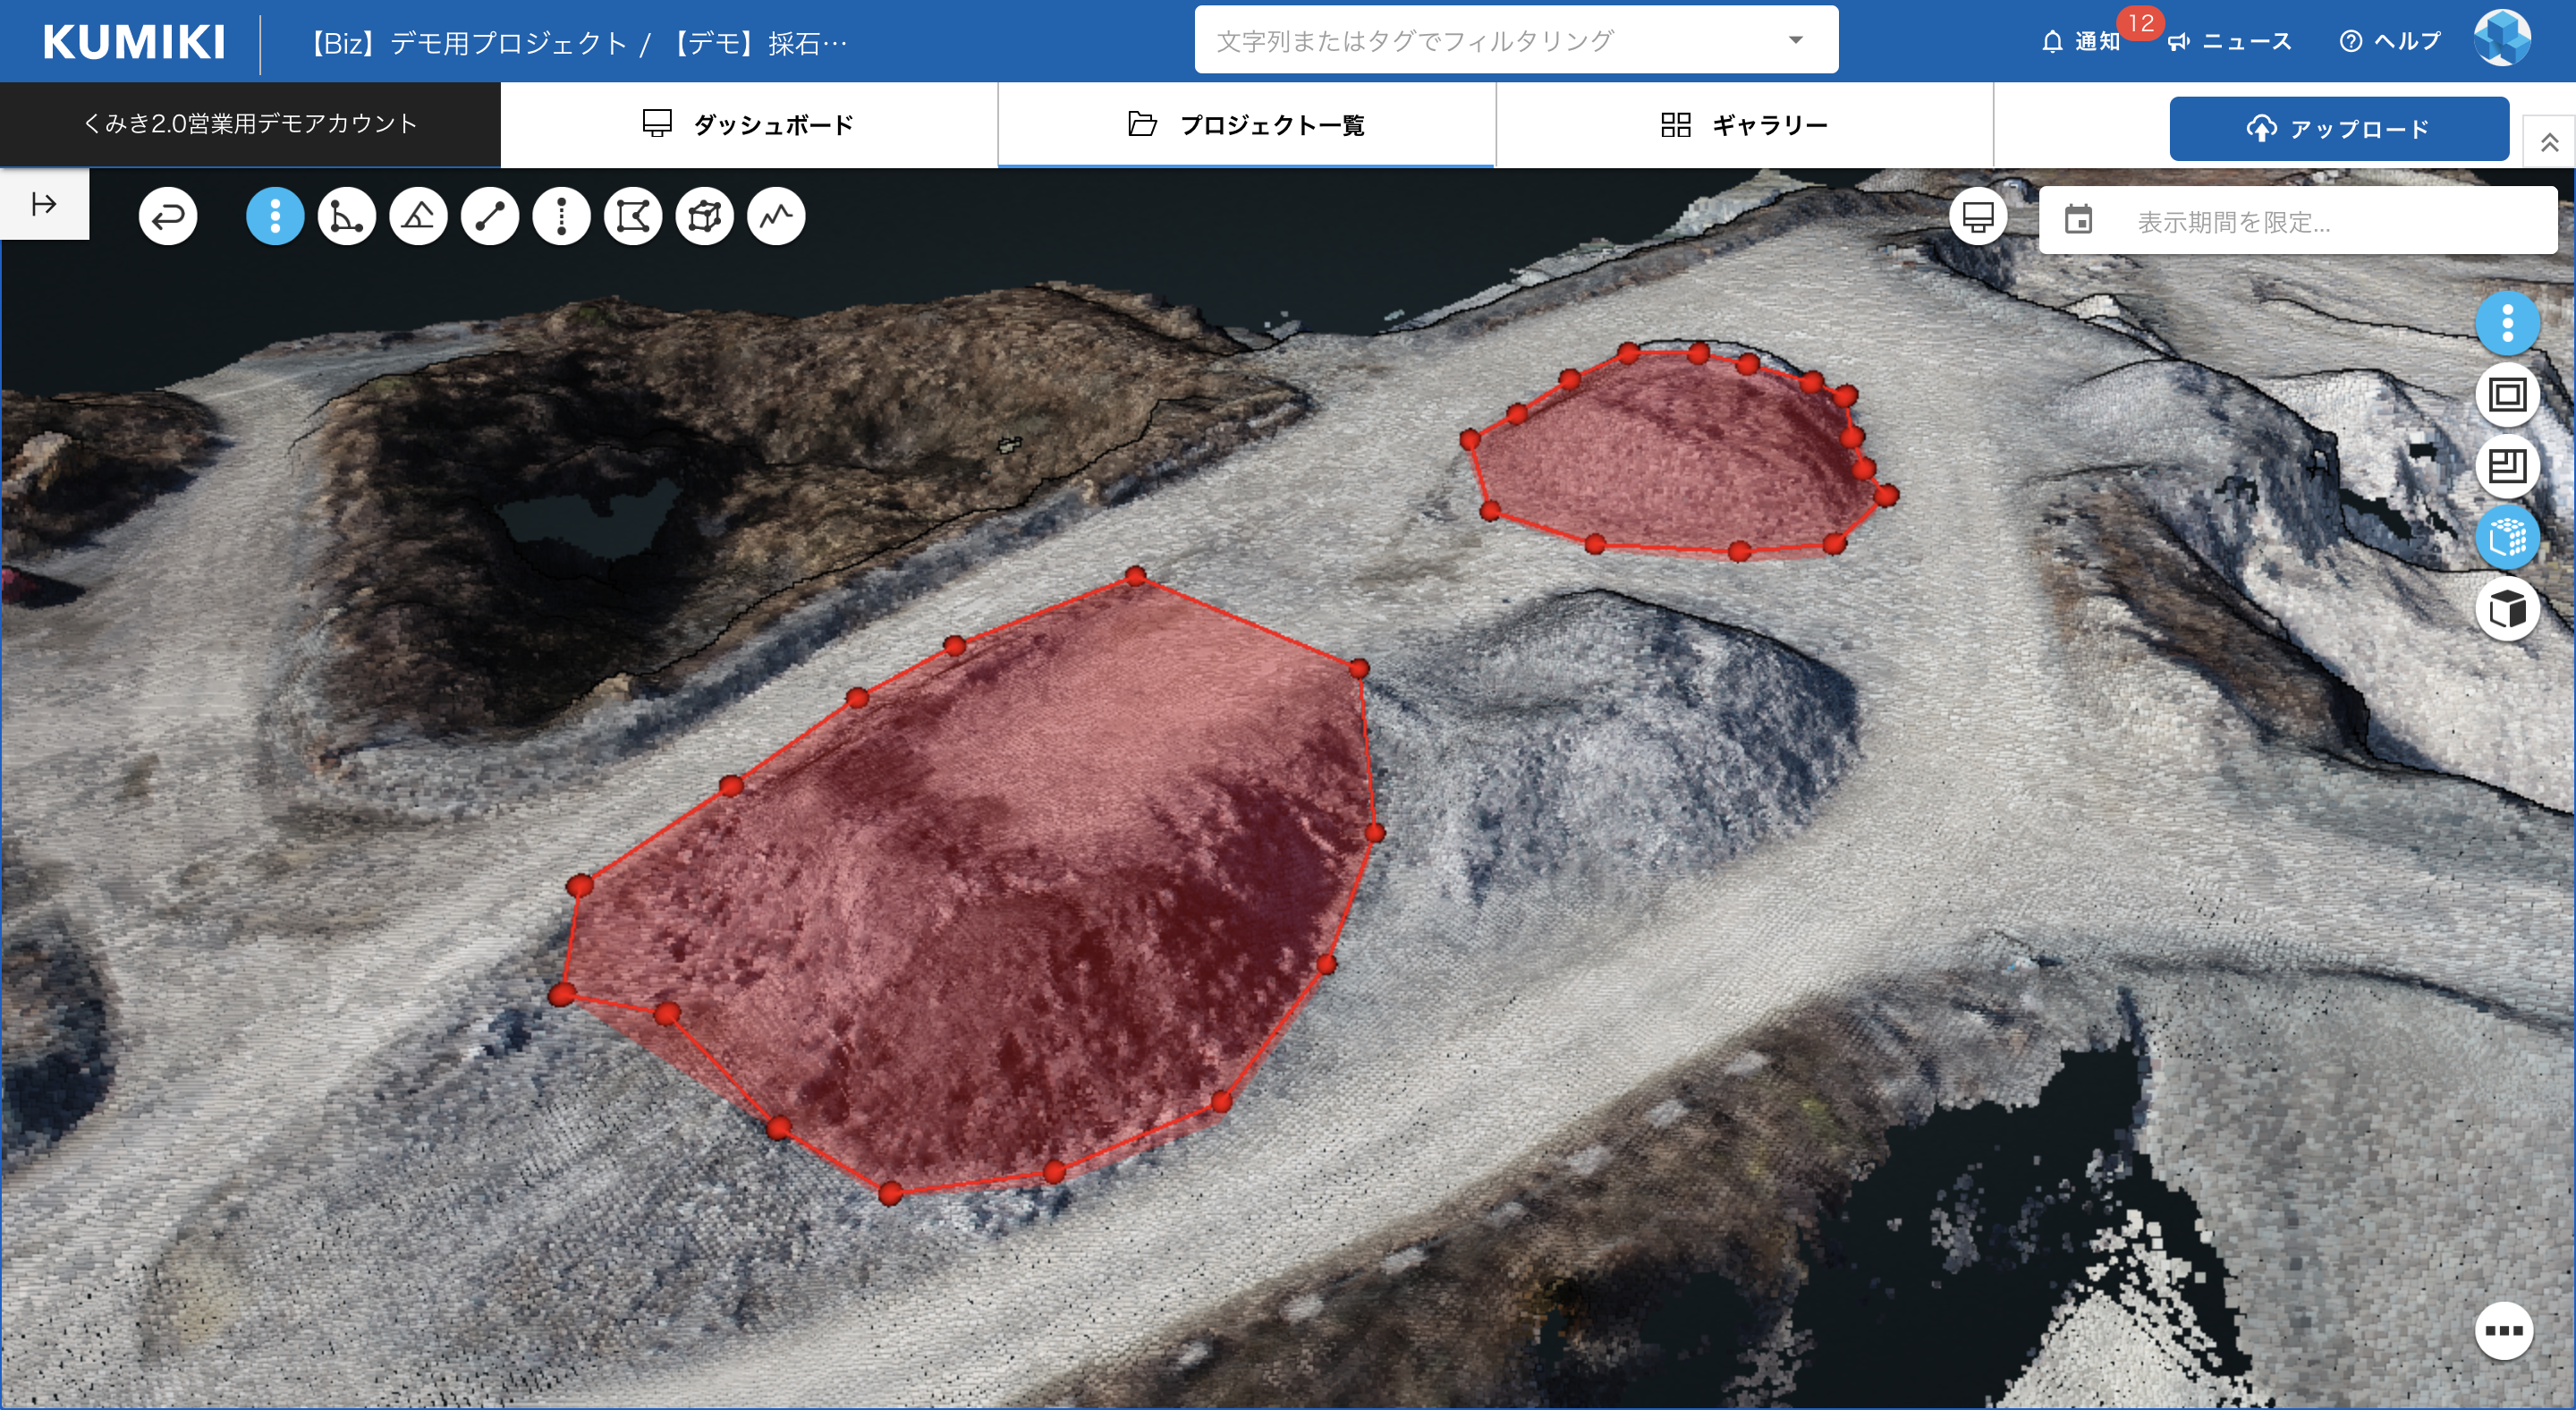Select the cube volume measurement tool
Screen dimensions: 2576x1410
point(705,216)
